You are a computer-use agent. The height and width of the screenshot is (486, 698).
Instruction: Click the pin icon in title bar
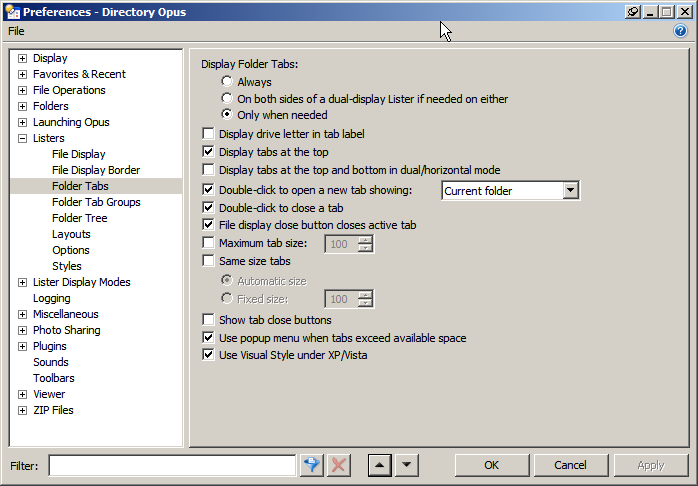[x=633, y=12]
